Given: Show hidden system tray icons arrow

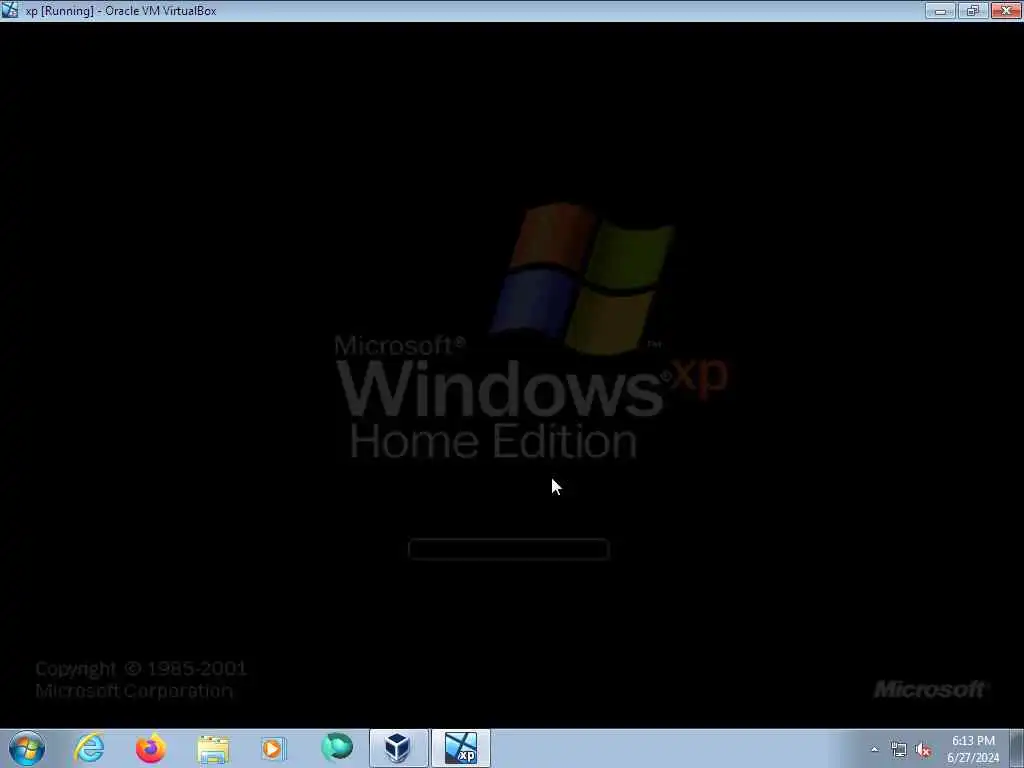Looking at the screenshot, I should (874, 750).
